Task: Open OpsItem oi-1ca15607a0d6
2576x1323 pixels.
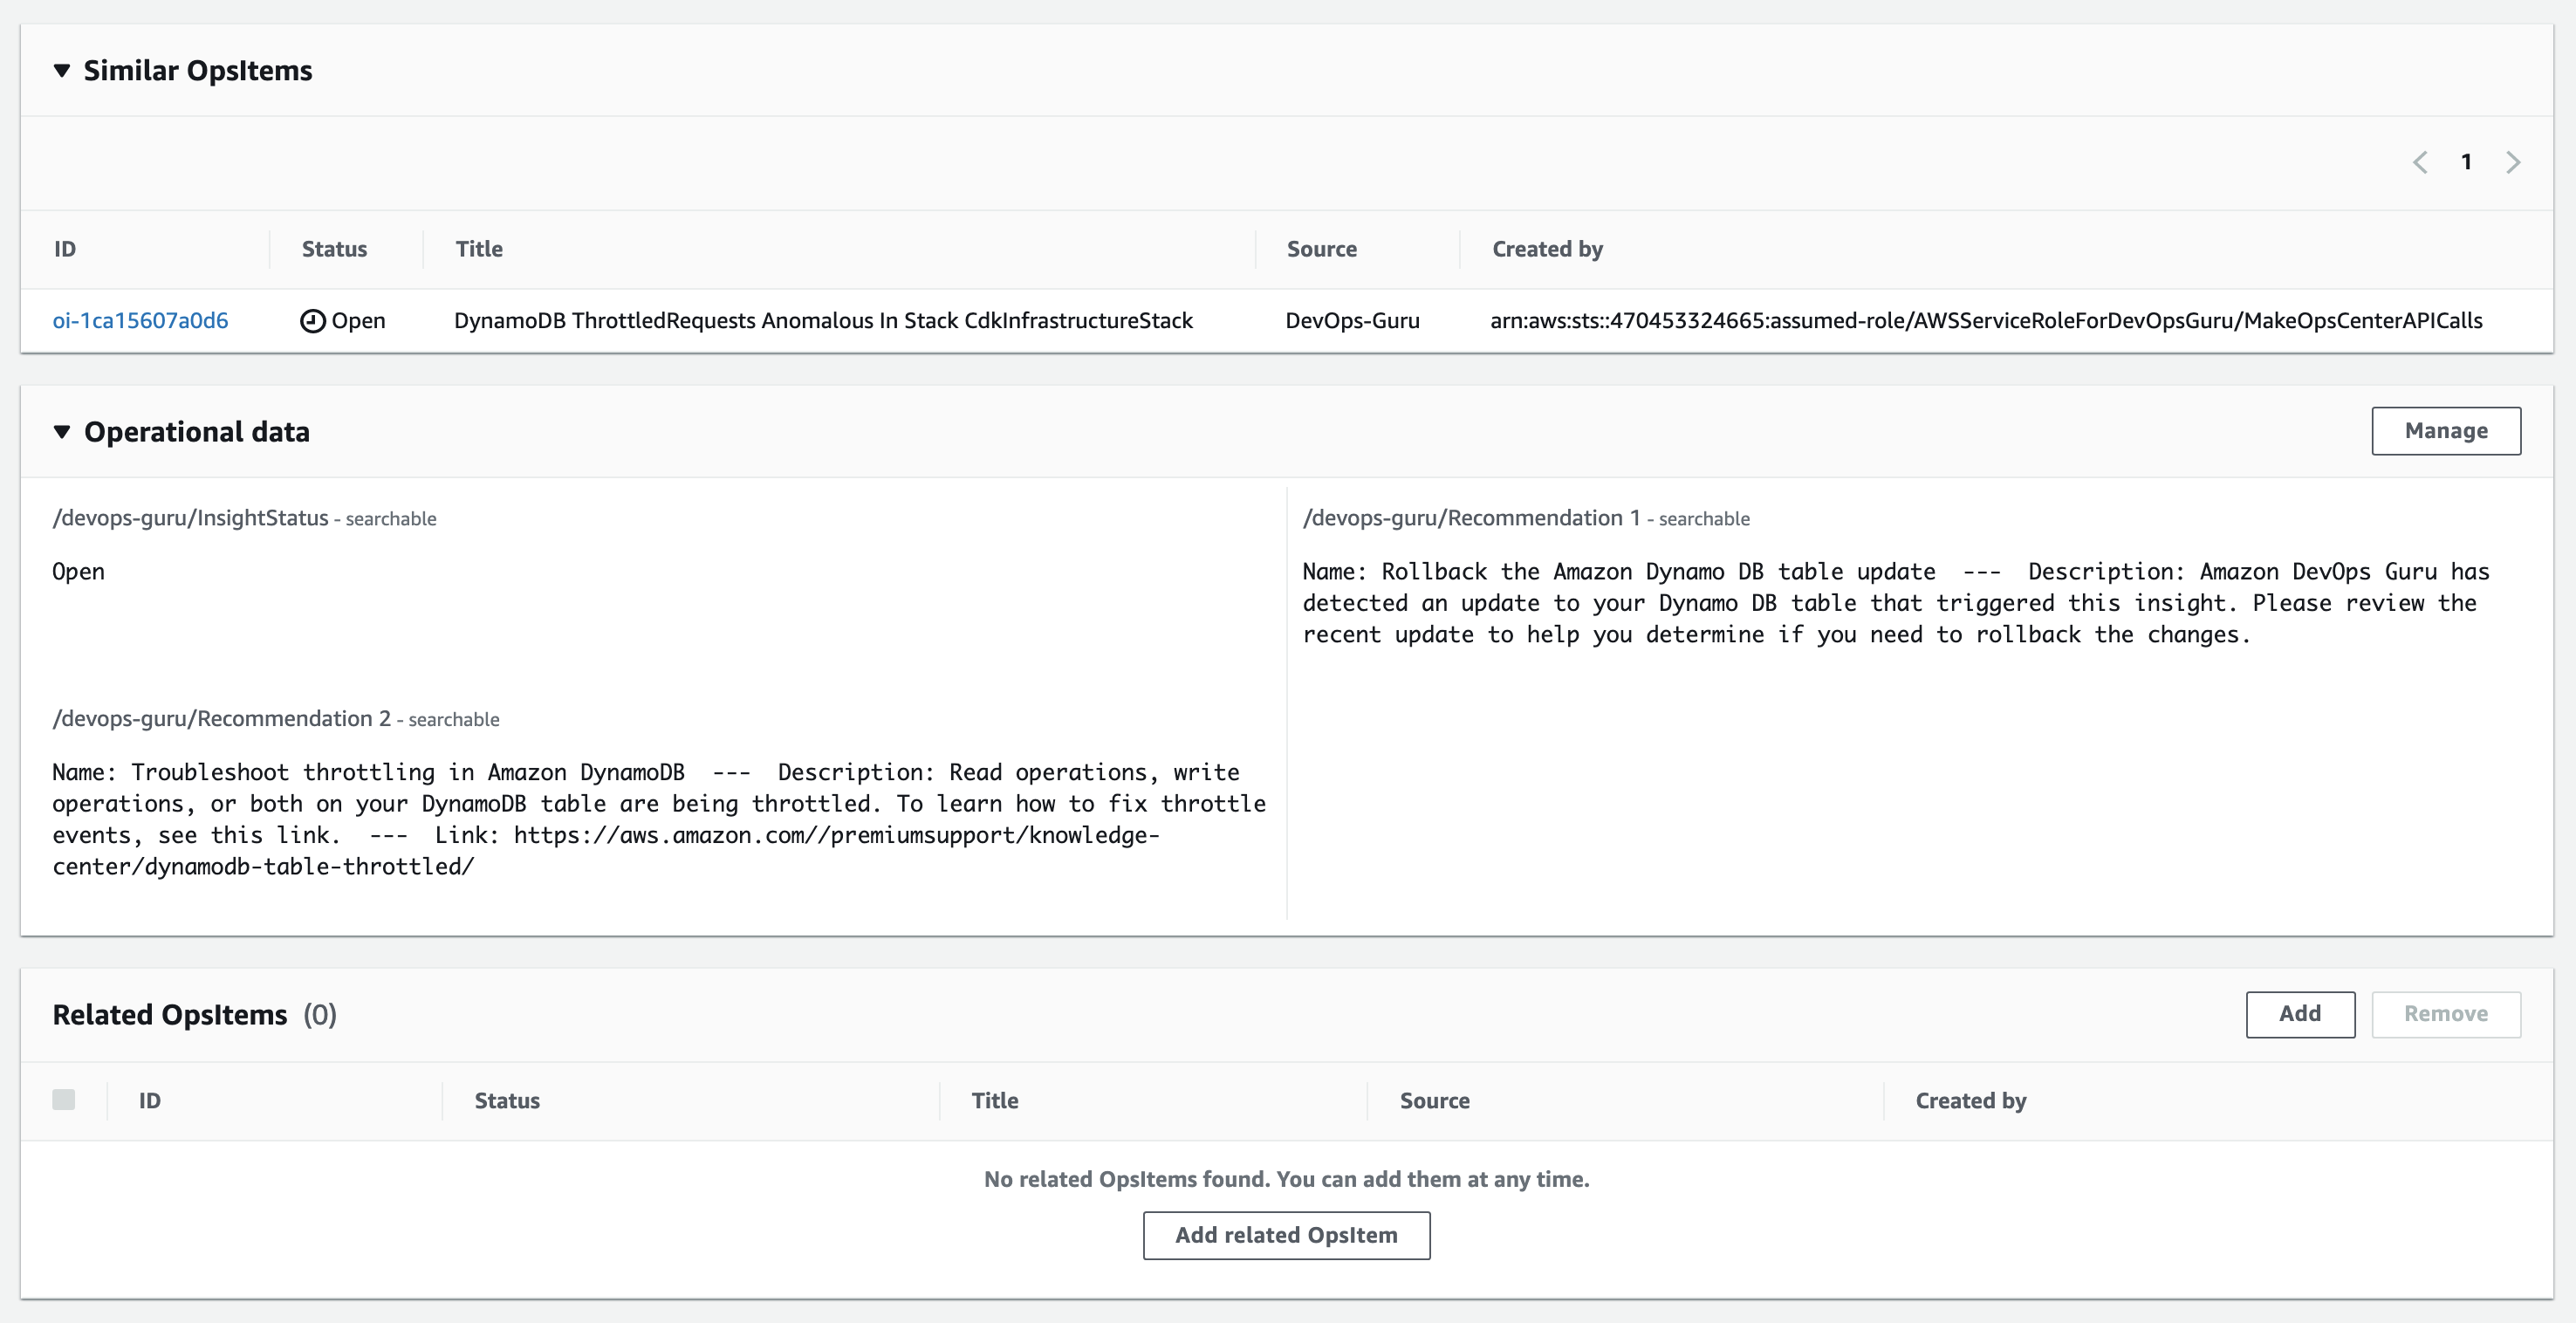Action: click(x=141, y=320)
